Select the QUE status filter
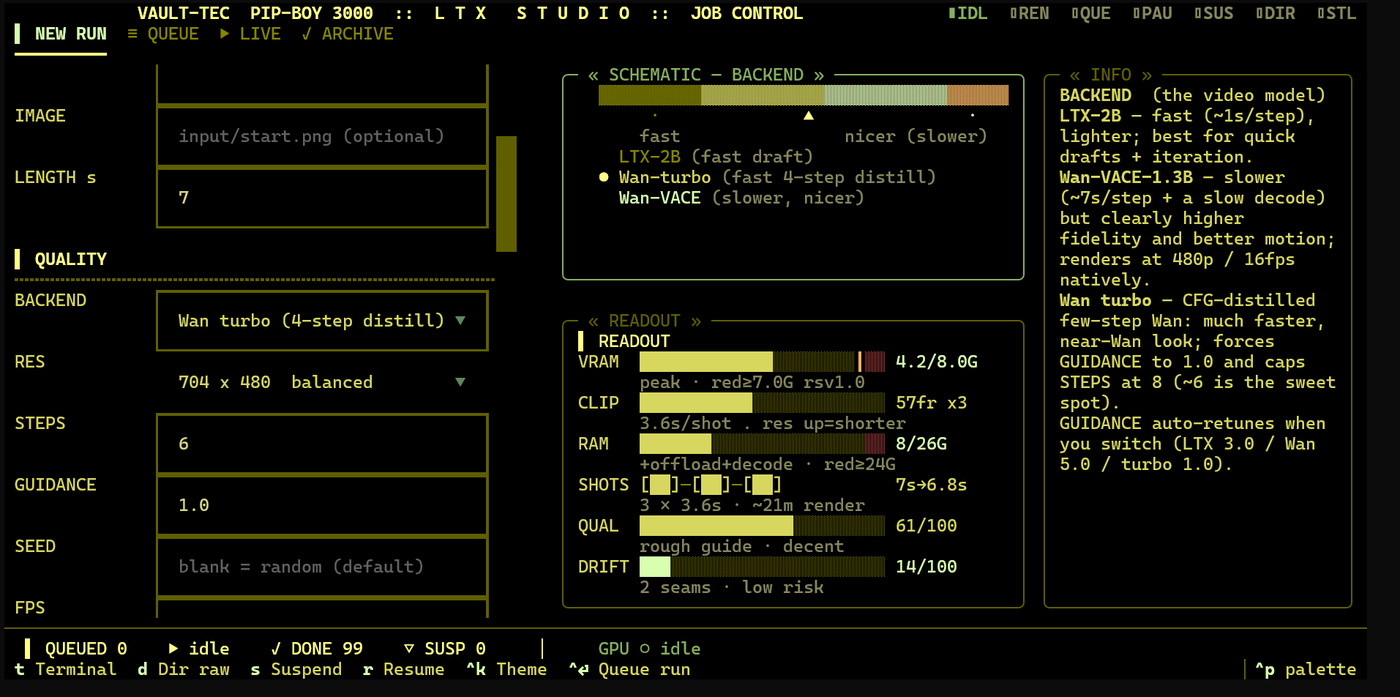The image size is (1400, 697). click(1091, 14)
